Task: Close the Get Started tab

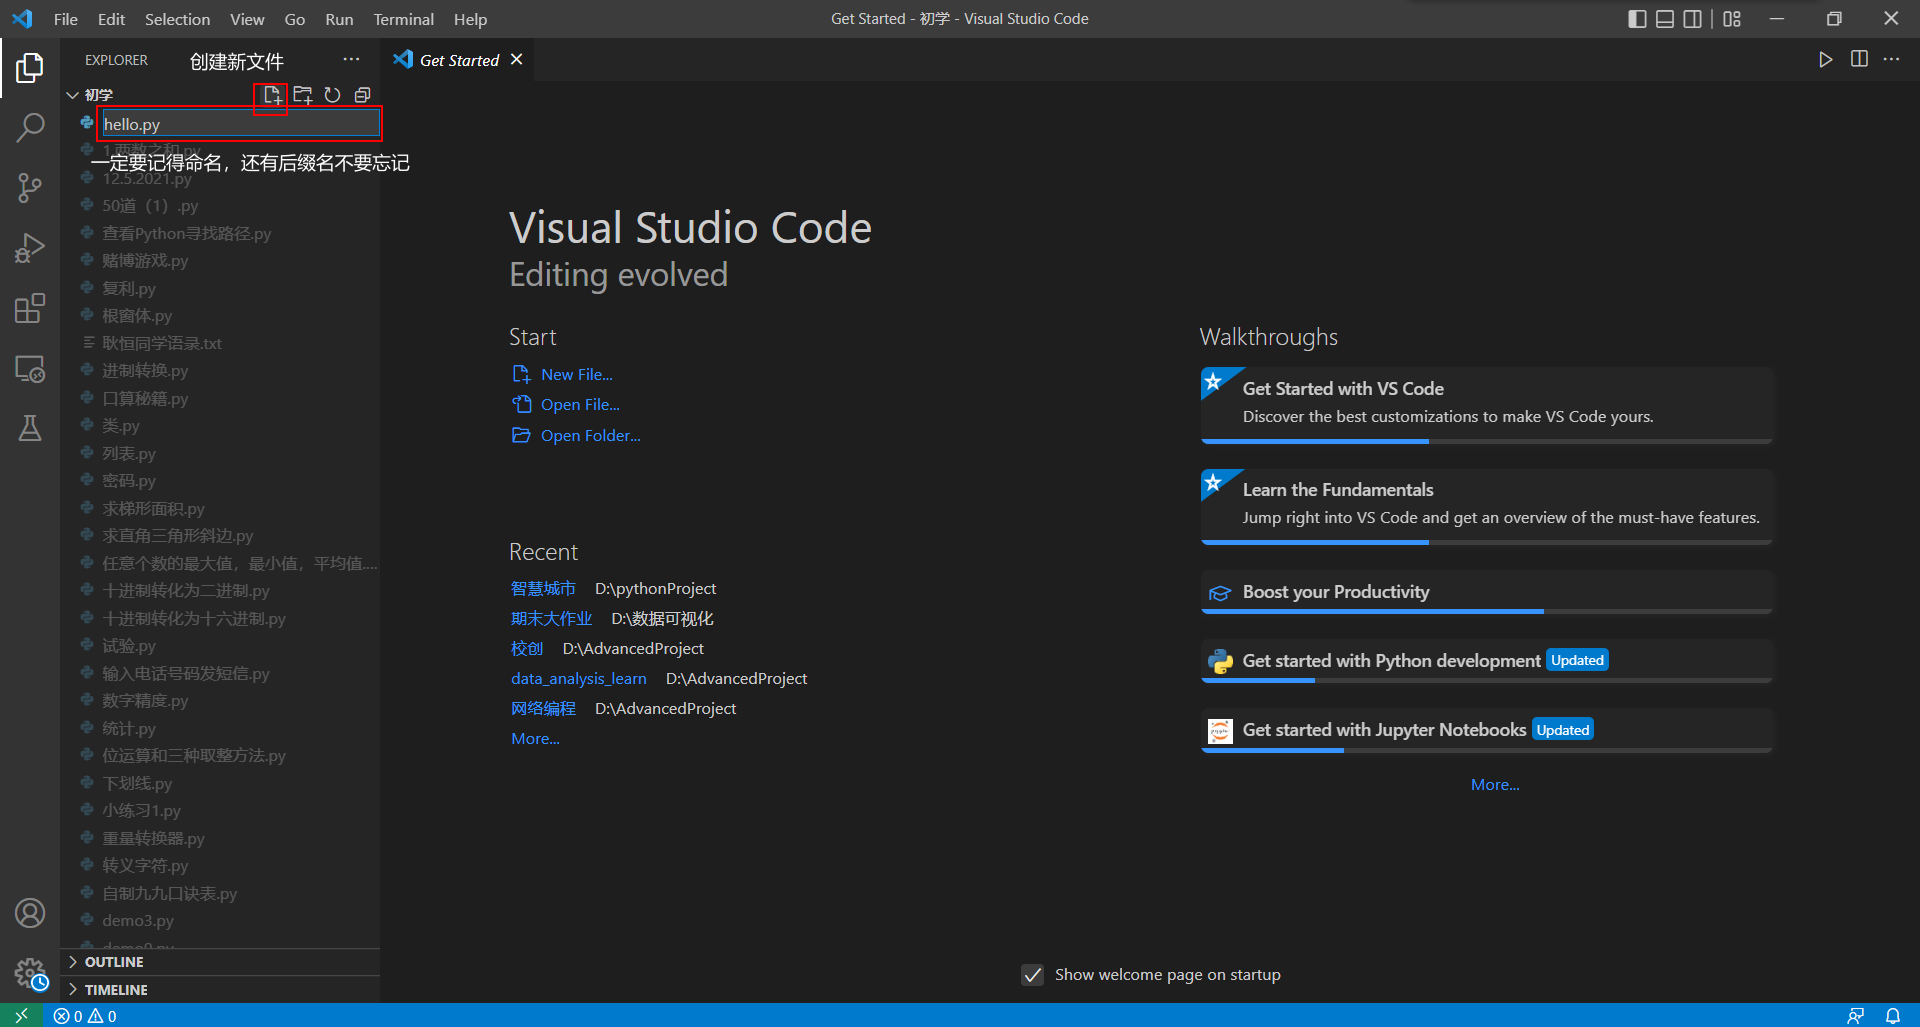Action: 516,60
